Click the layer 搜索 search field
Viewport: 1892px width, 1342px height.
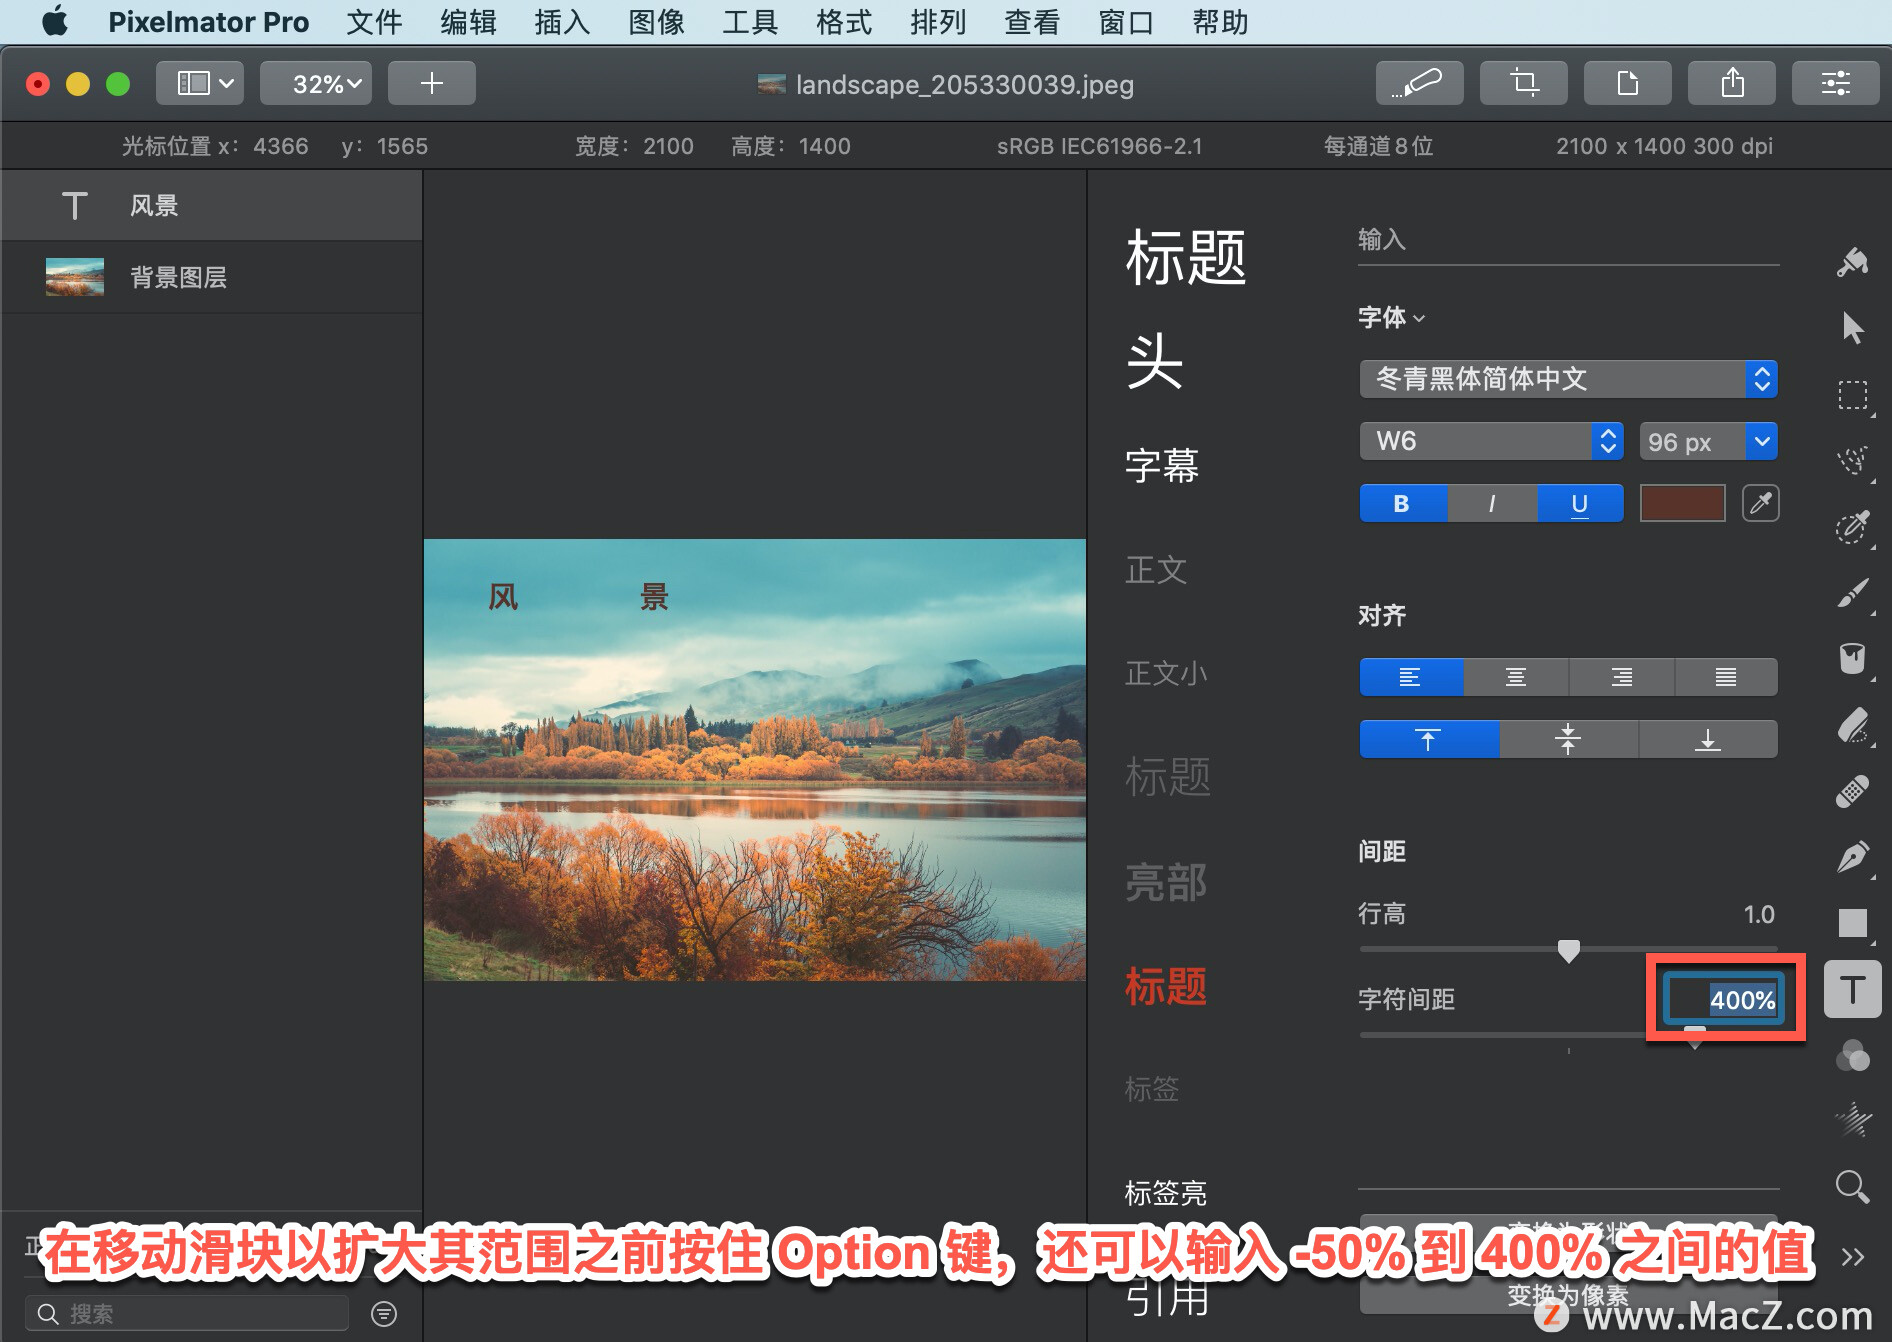187,1313
